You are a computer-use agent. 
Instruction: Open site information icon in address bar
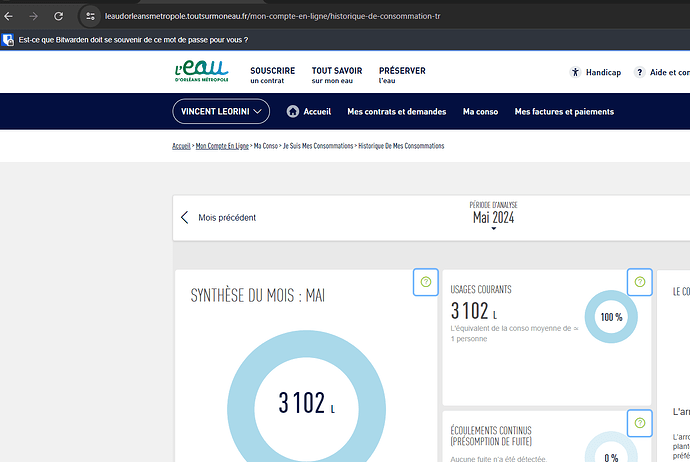pyautogui.click(x=90, y=17)
